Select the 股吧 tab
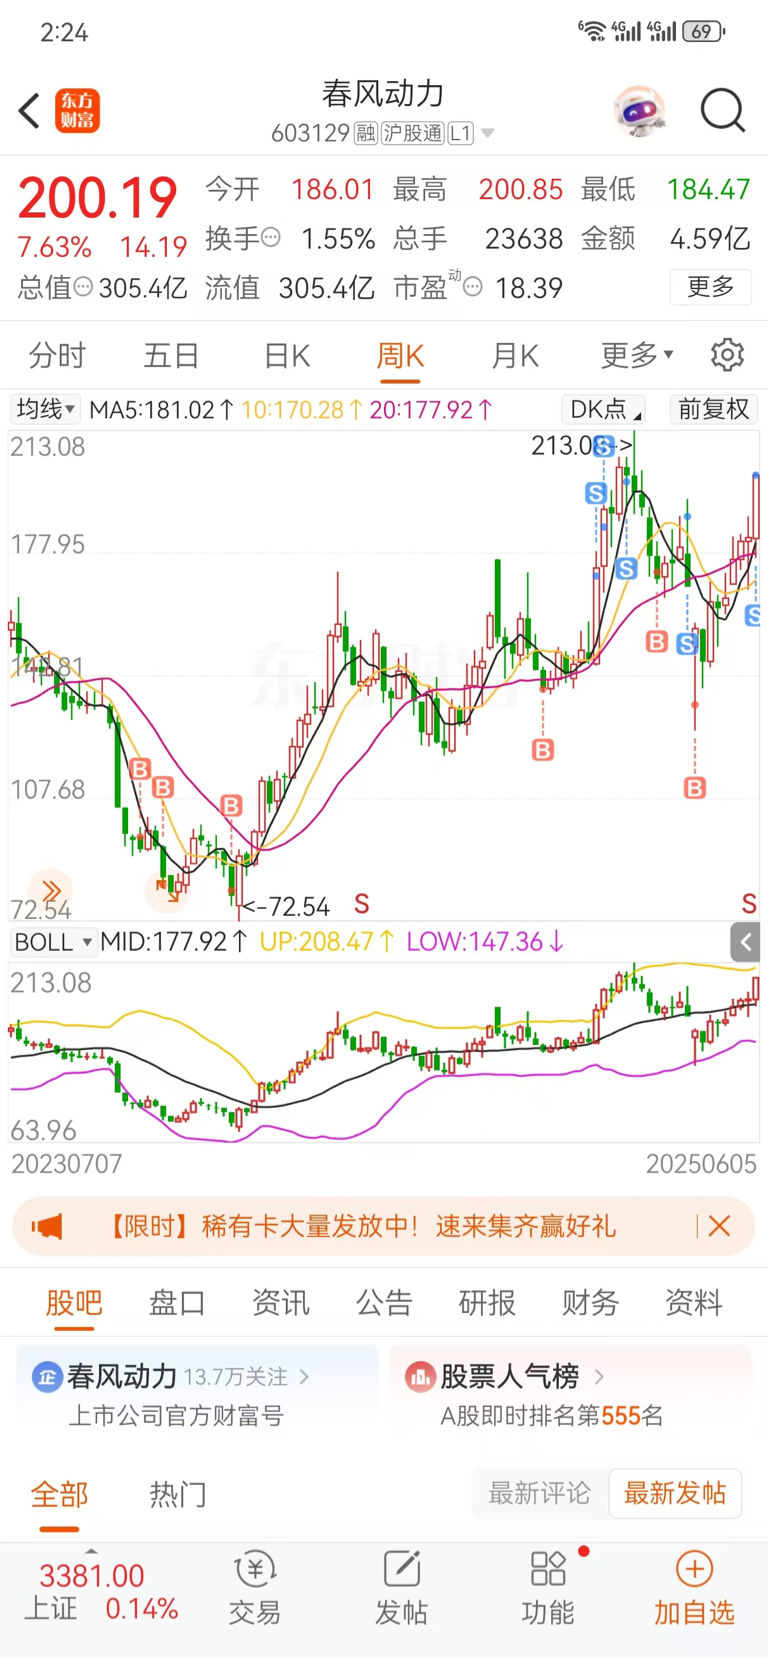Screen dimensions: 768x1658 [74, 1303]
